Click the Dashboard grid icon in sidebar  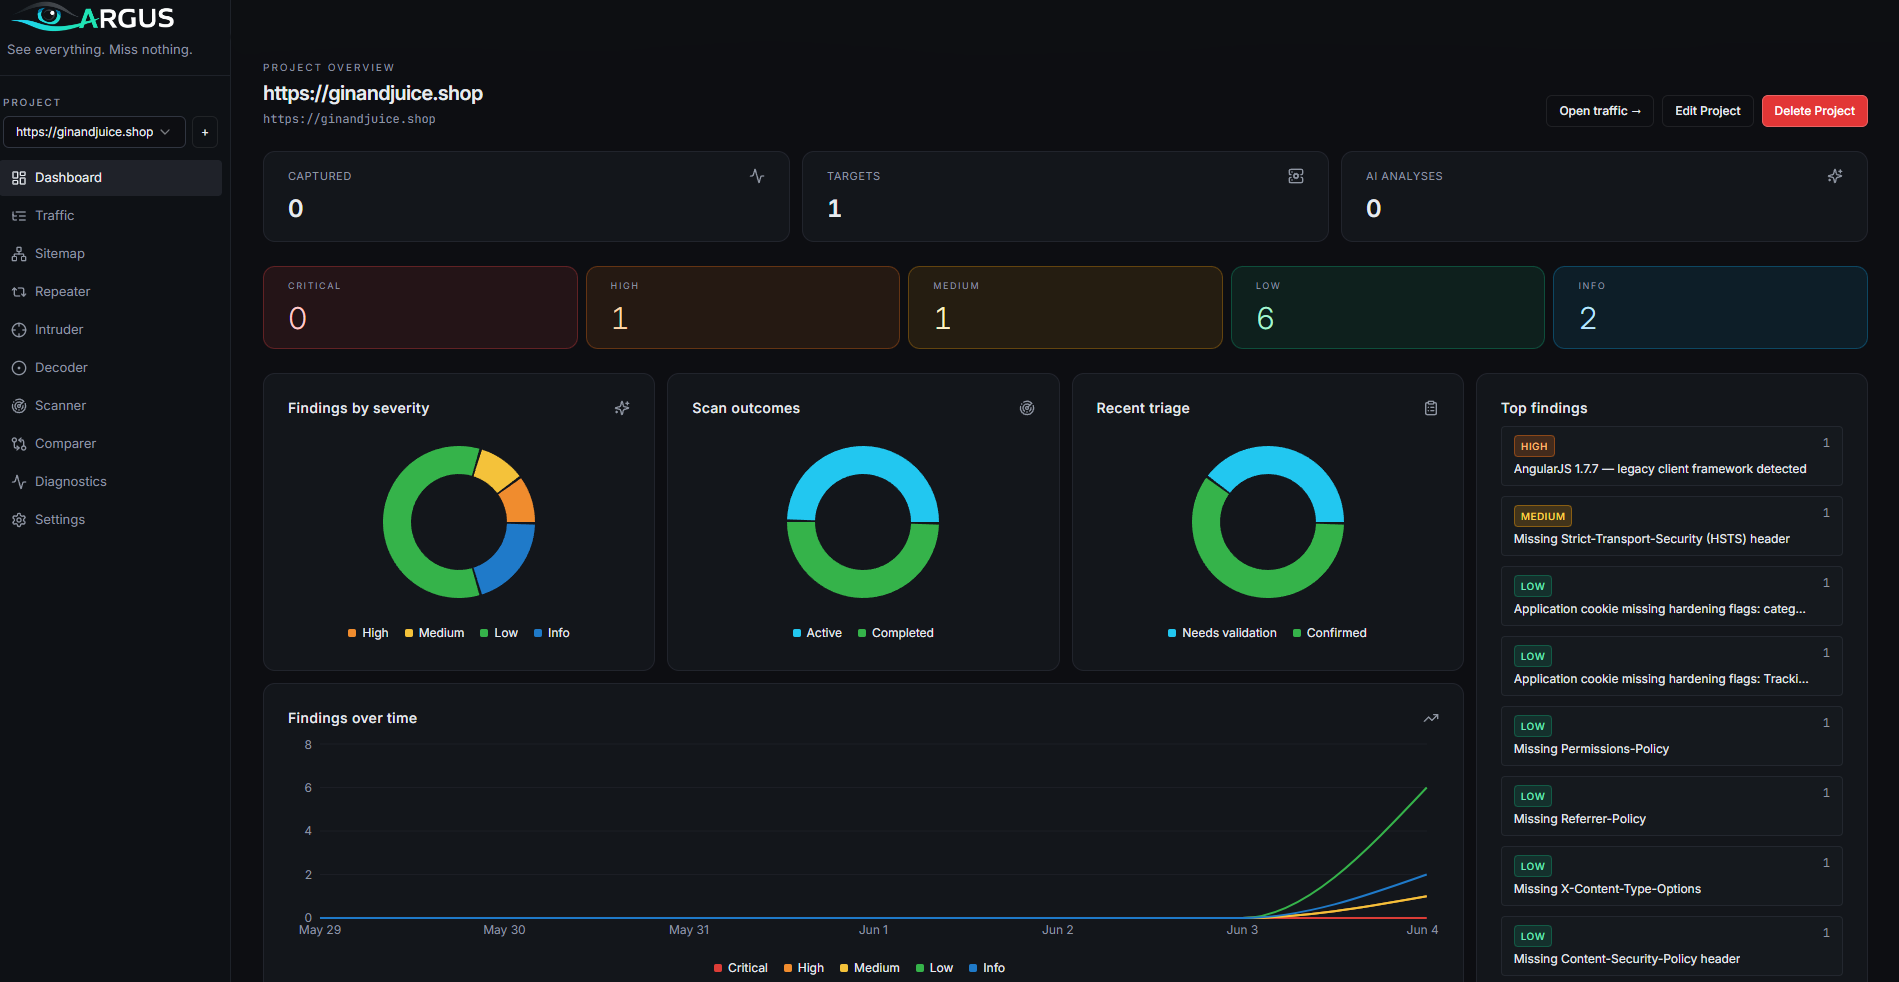pos(19,178)
